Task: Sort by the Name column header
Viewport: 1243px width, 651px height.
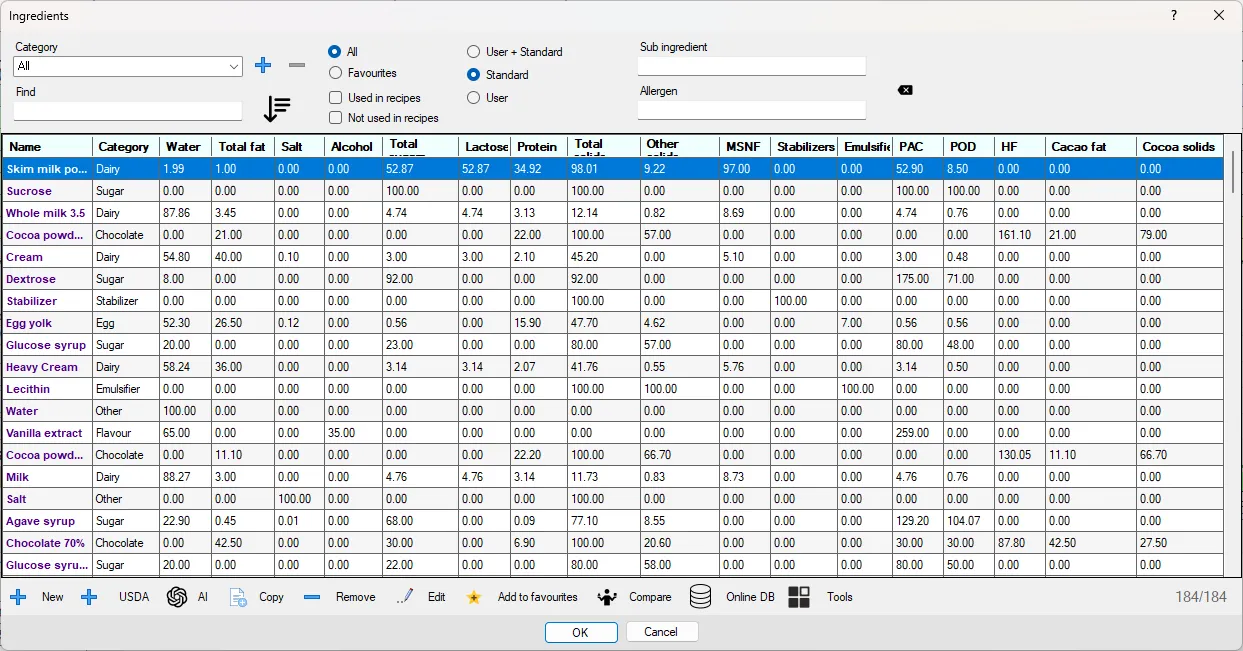Action: click(47, 147)
